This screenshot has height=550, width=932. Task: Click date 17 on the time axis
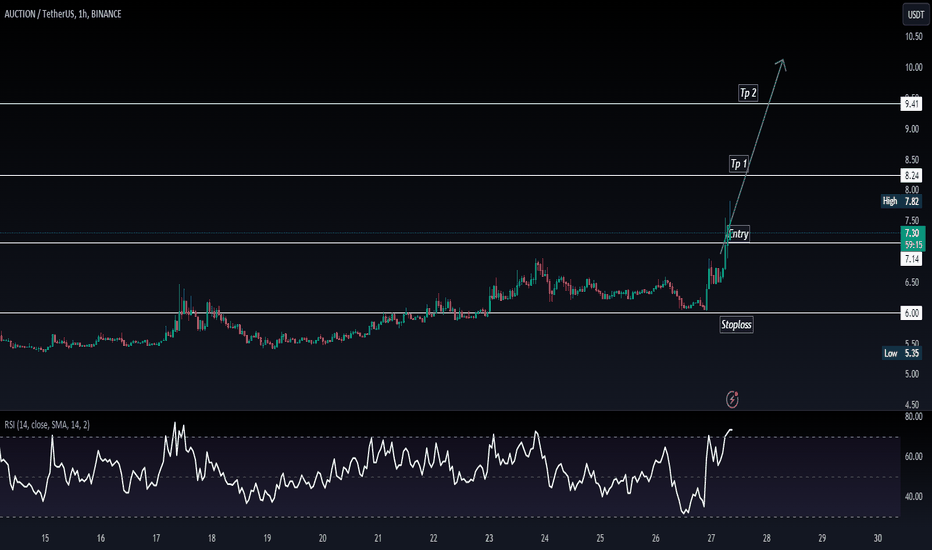156,538
